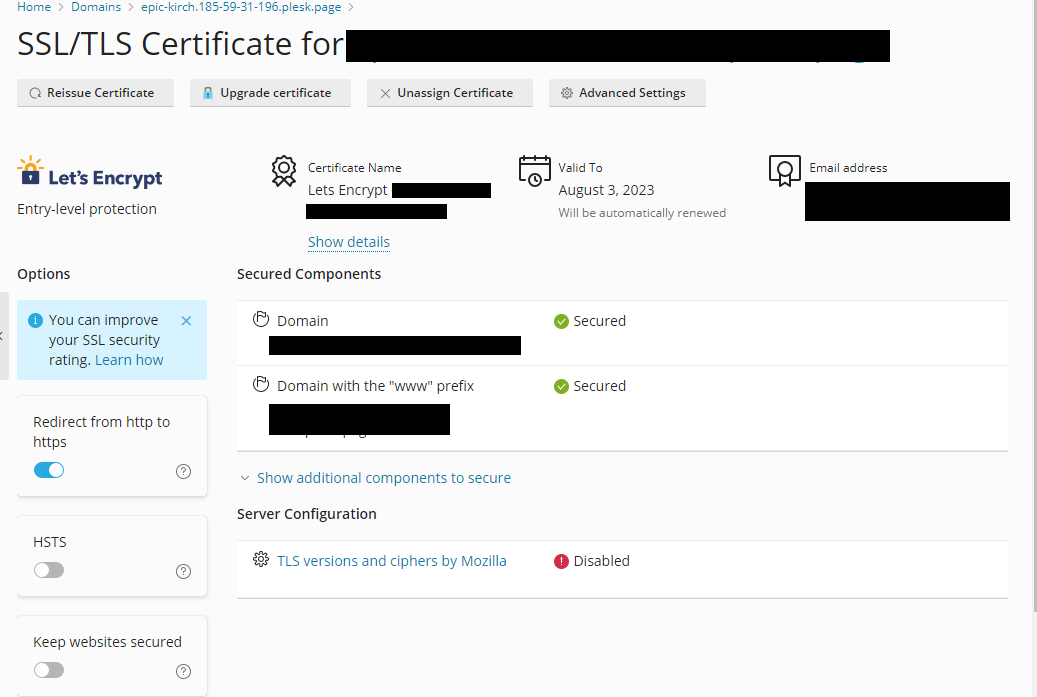Click the red Disabled status icon
This screenshot has width=1037, height=697.
[561, 561]
